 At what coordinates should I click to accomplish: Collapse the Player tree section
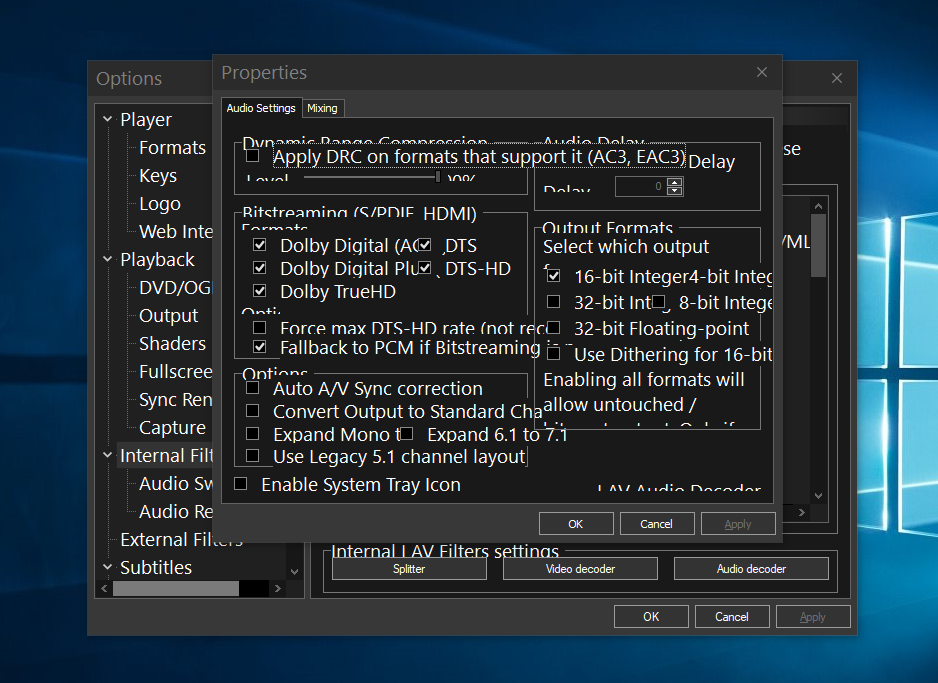(107, 119)
